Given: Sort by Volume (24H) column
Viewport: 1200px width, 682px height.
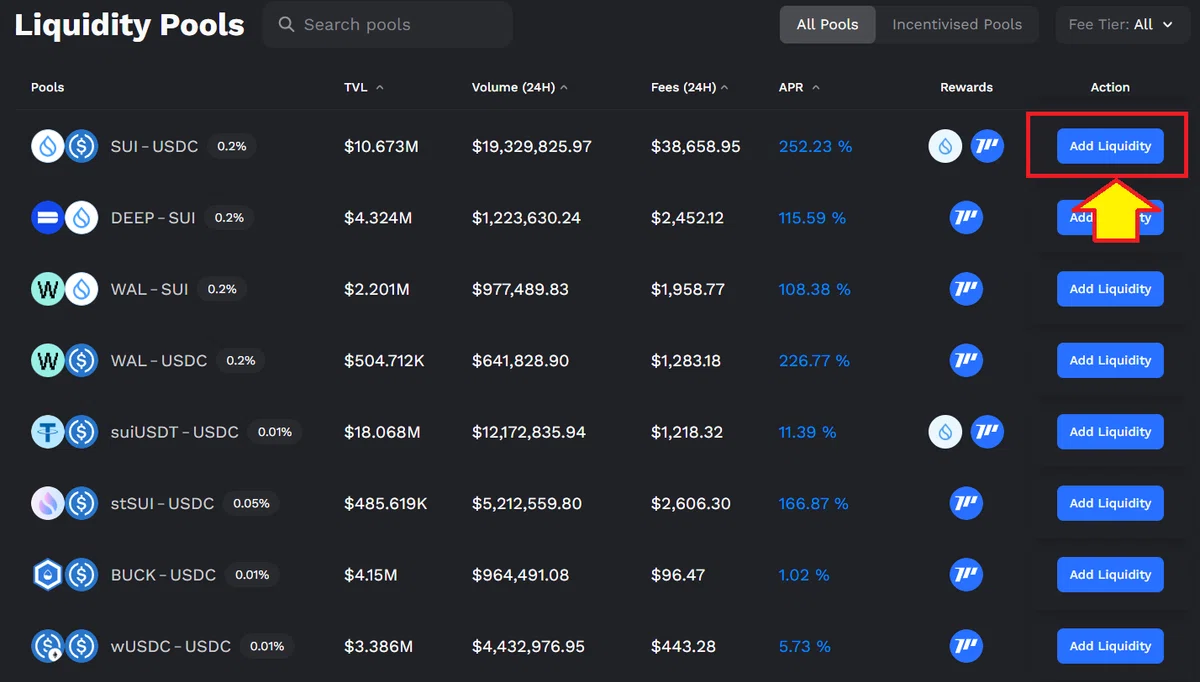Looking at the screenshot, I should click(x=520, y=88).
